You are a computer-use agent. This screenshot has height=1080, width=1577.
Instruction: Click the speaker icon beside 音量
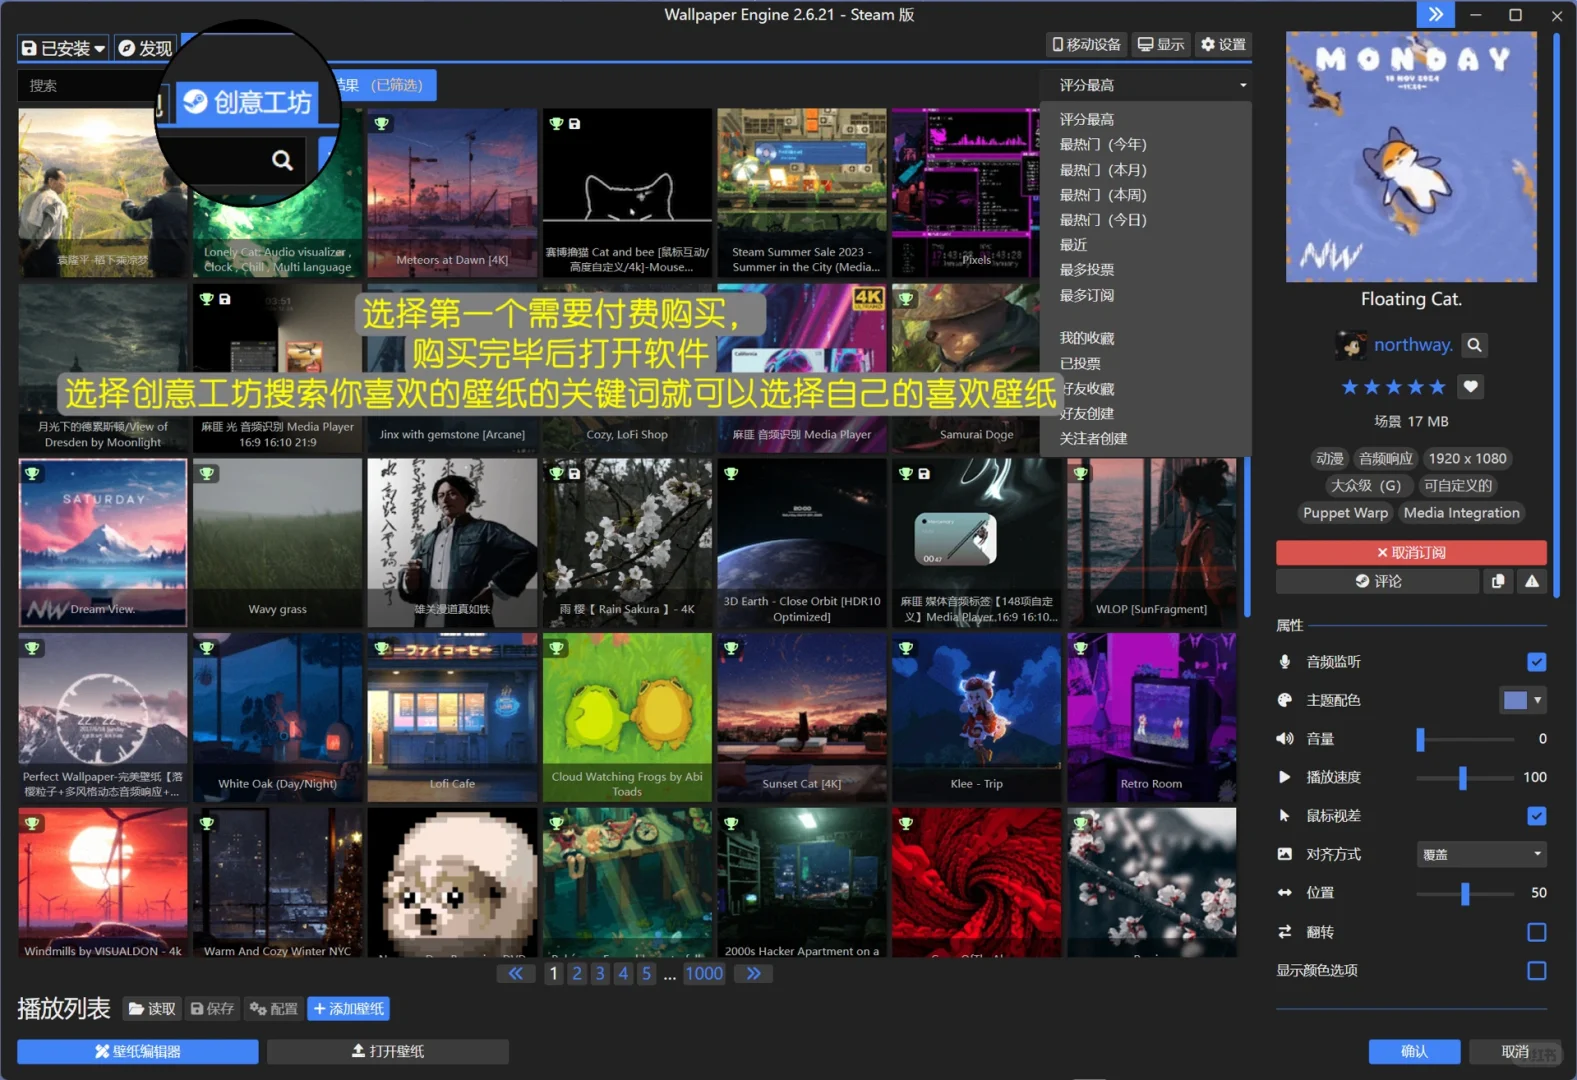[x=1285, y=739]
